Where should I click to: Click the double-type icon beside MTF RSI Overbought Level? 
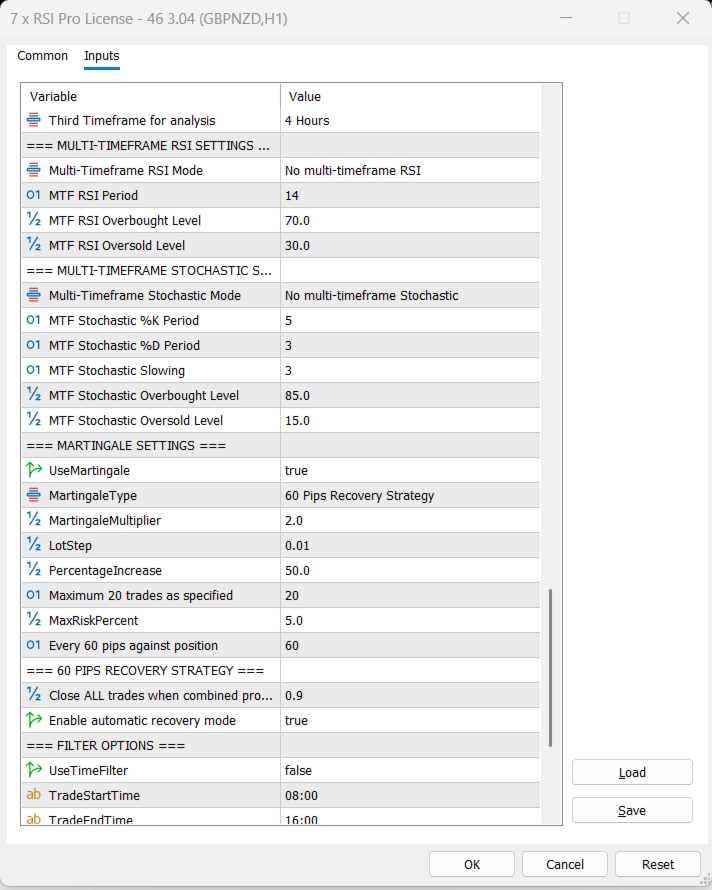pyautogui.click(x=34, y=221)
